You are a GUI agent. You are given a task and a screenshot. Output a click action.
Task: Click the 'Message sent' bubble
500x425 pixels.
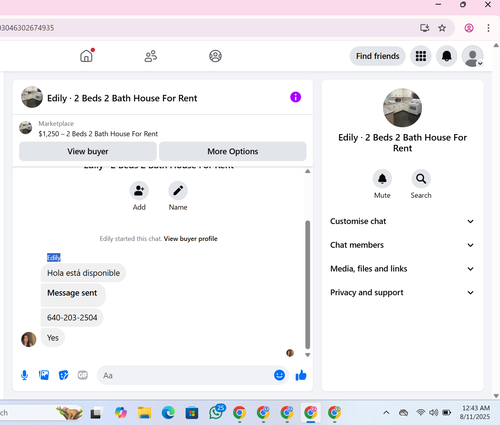[x=73, y=295]
